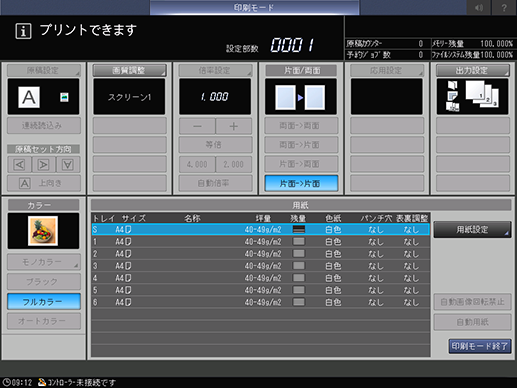
Task: Click the 片面/両面 panel header
Action: 301,70
